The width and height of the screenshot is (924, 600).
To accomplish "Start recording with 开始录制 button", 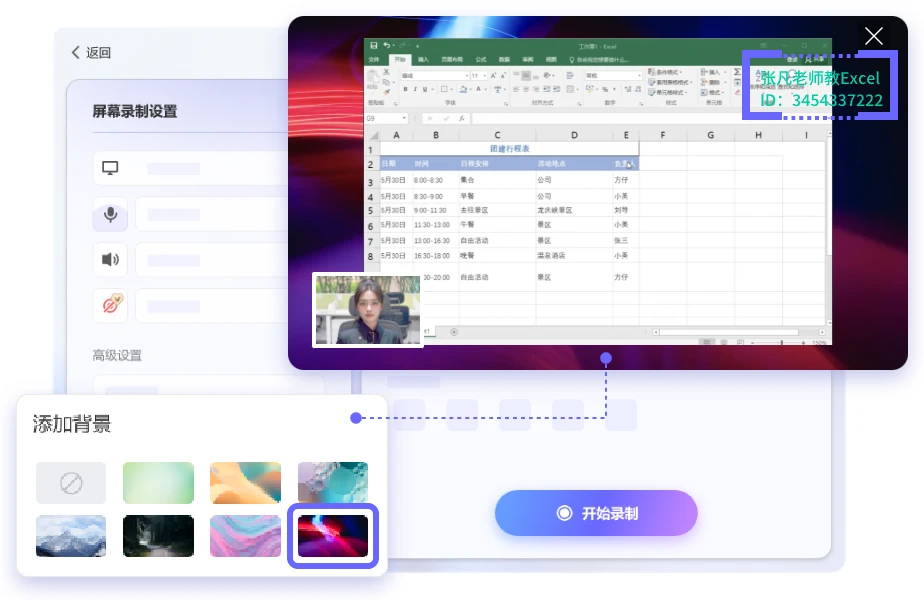I will (x=596, y=513).
